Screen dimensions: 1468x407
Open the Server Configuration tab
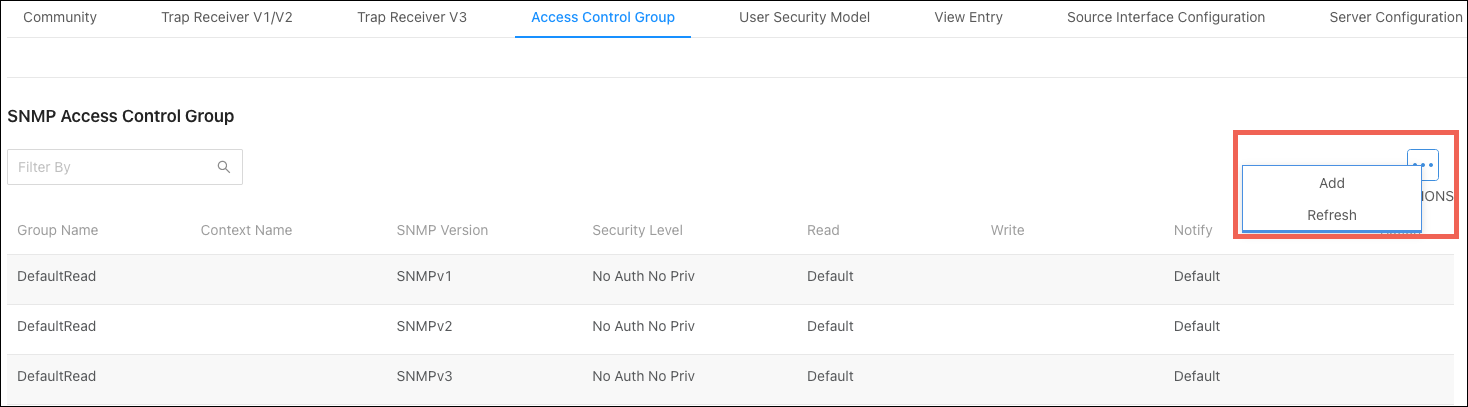tap(1396, 17)
